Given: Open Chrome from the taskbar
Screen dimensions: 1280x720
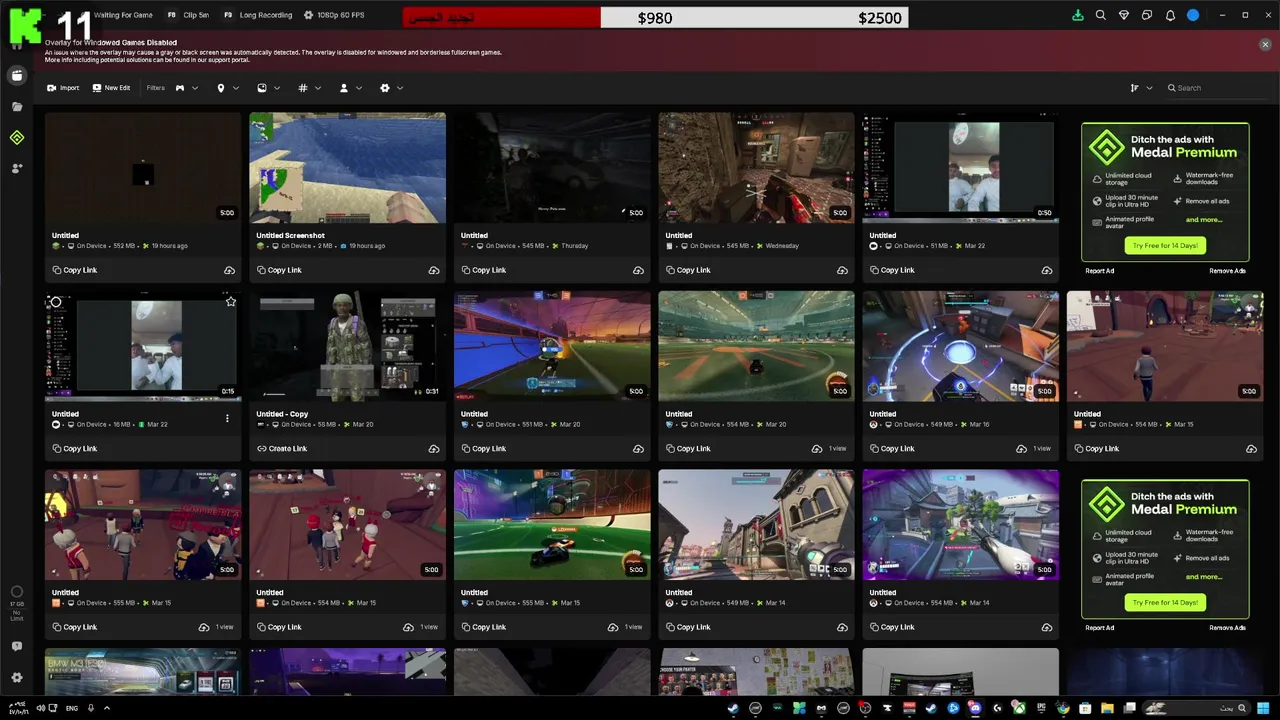Looking at the screenshot, I should [x=1062, y=708].
